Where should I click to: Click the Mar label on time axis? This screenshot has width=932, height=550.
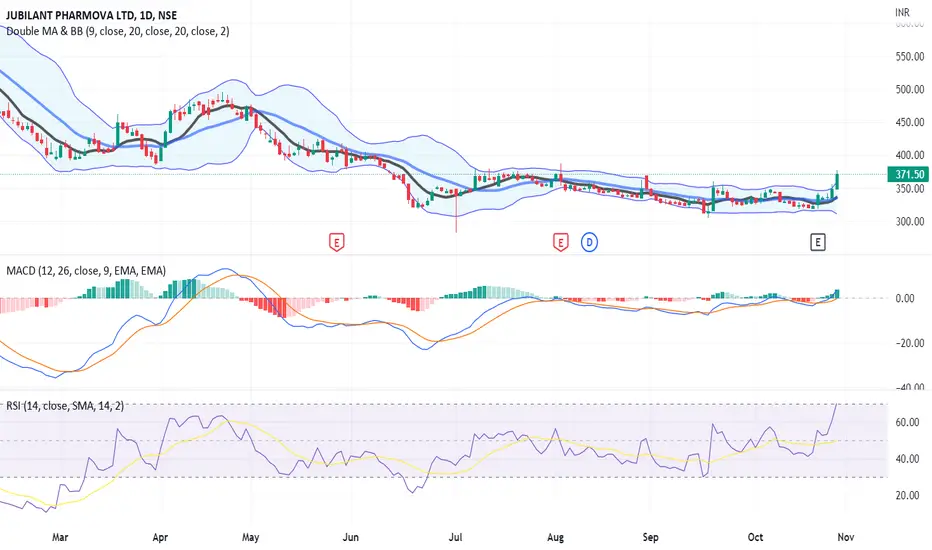(60, 537)
